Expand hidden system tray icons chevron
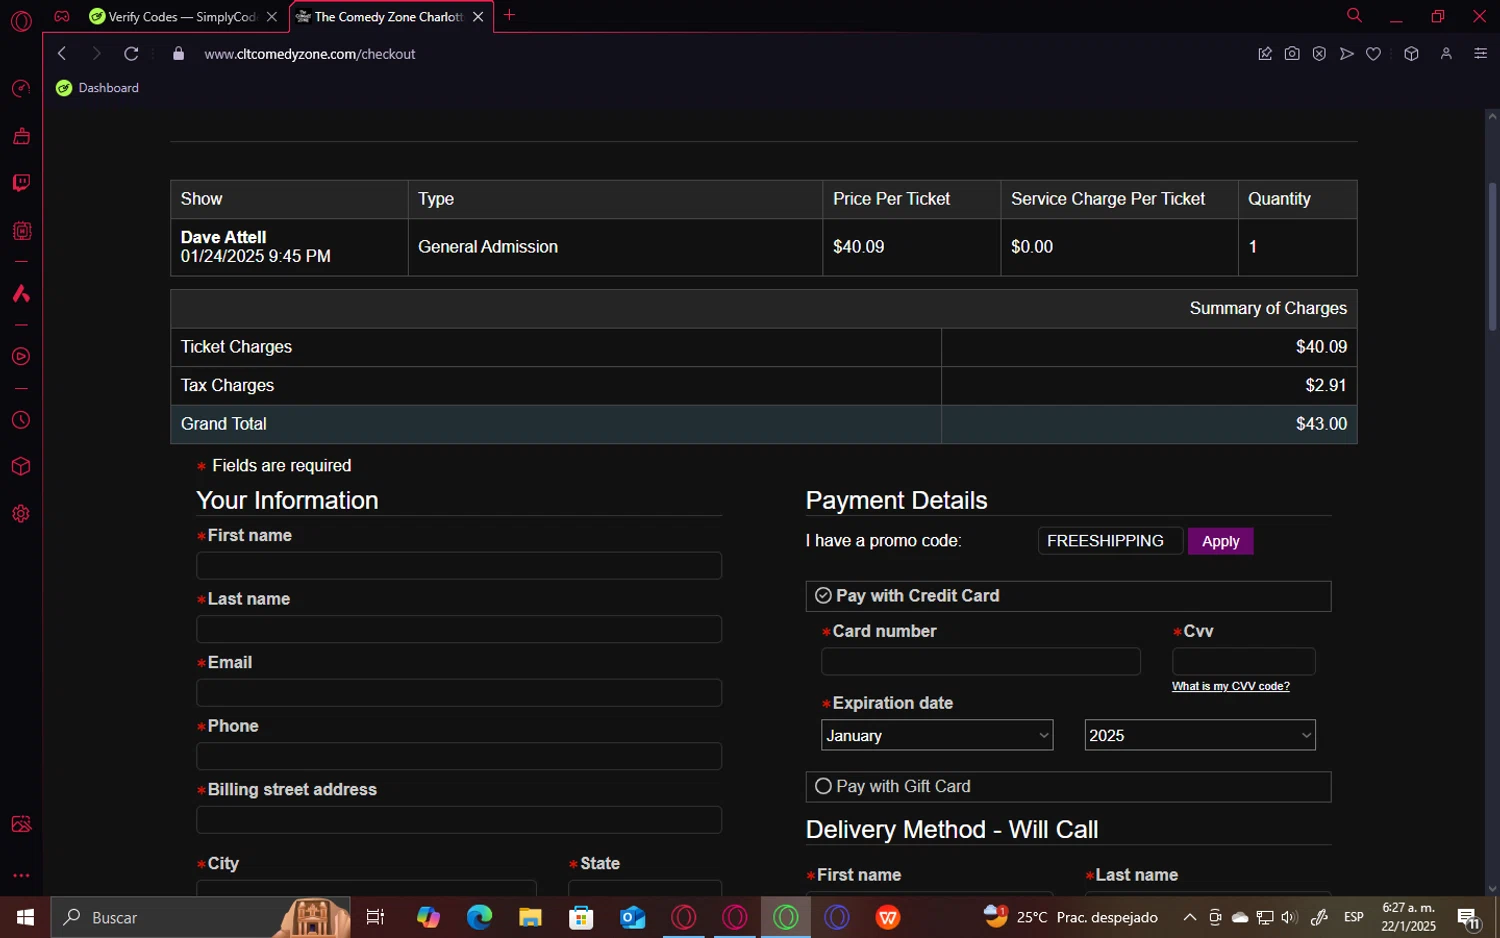 (1190, 917)
